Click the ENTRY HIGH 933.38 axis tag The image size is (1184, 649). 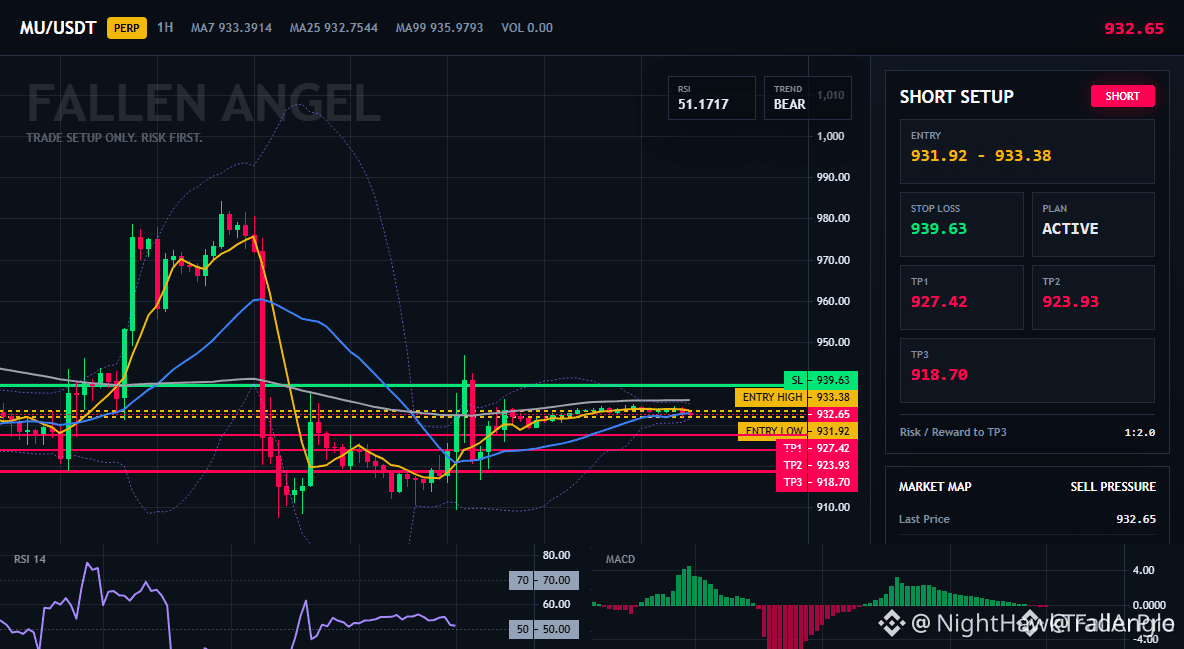(797, 397)
